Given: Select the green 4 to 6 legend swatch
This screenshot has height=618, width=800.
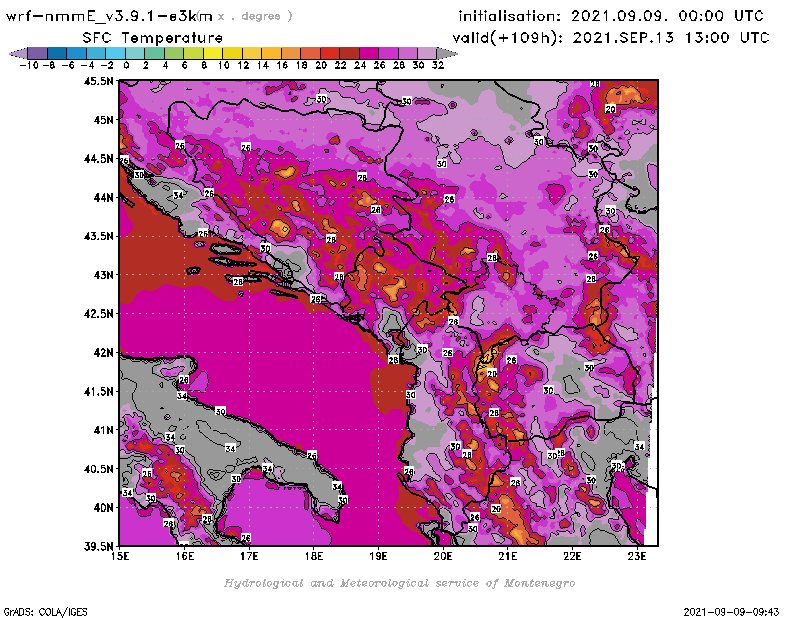Looking at the screenshot, I should [174, 53].
